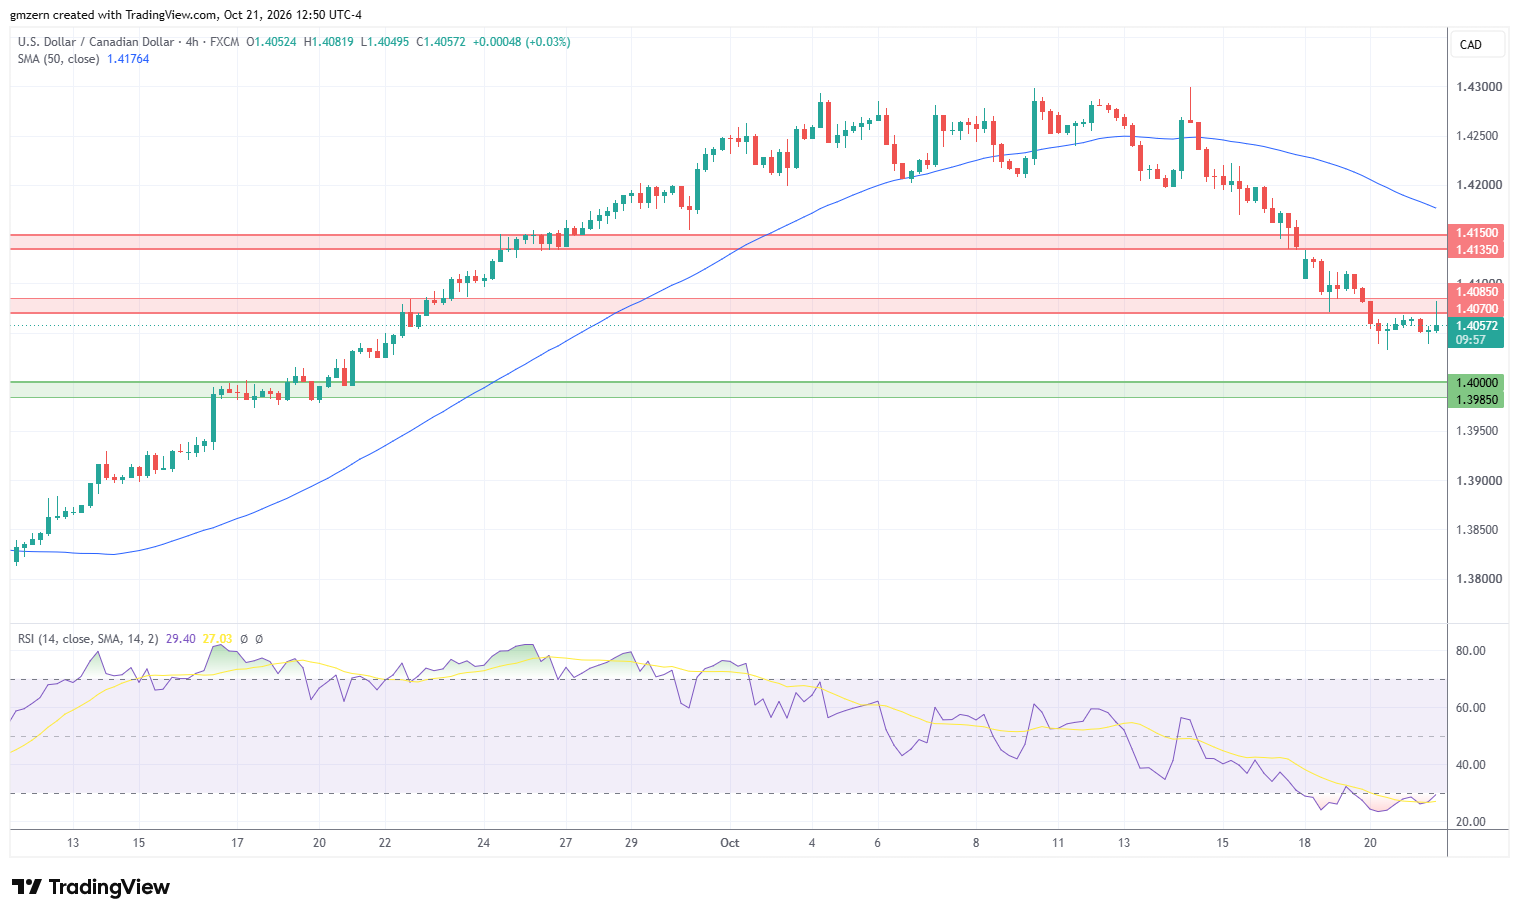Select the change value +0.00048 (+0.03%)

521,42
